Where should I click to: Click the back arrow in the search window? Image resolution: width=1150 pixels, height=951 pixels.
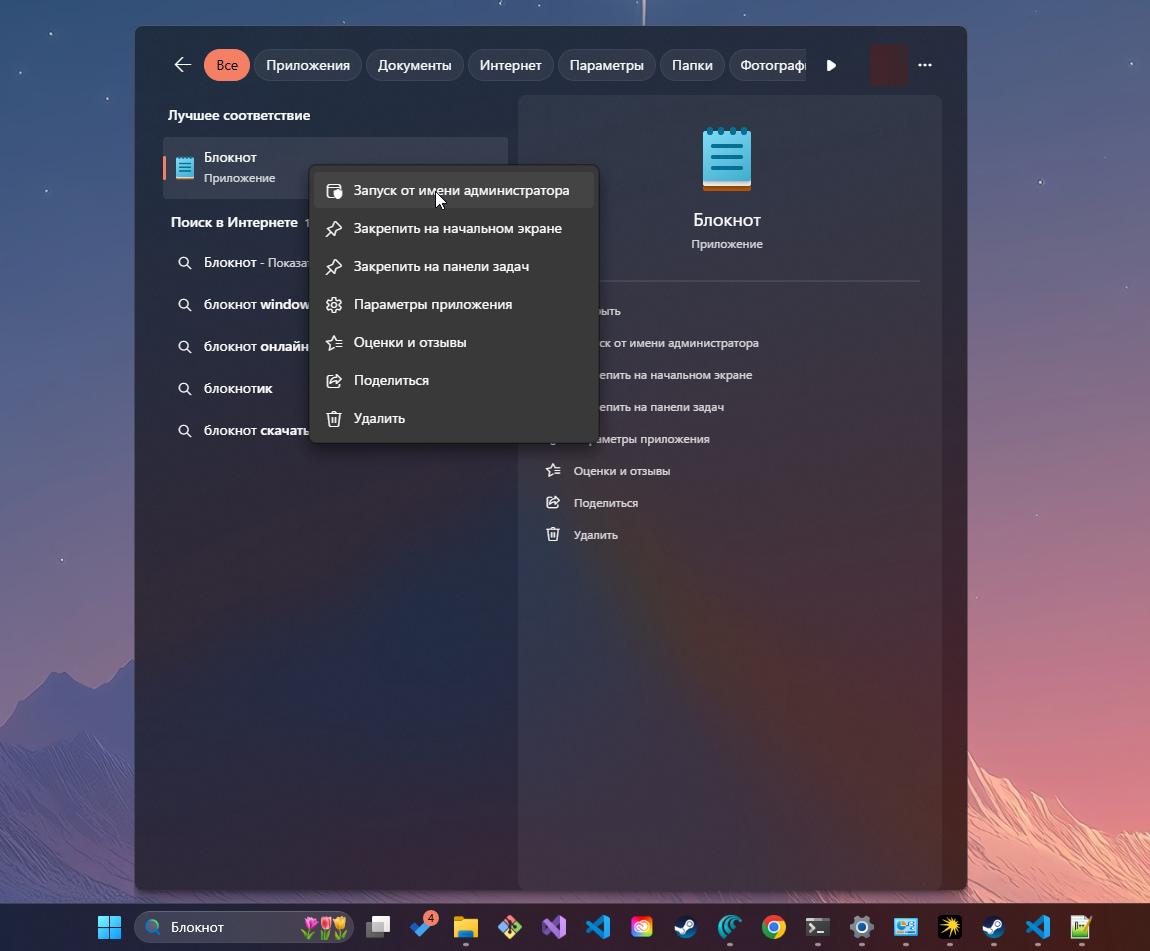[x=182, y=64]
